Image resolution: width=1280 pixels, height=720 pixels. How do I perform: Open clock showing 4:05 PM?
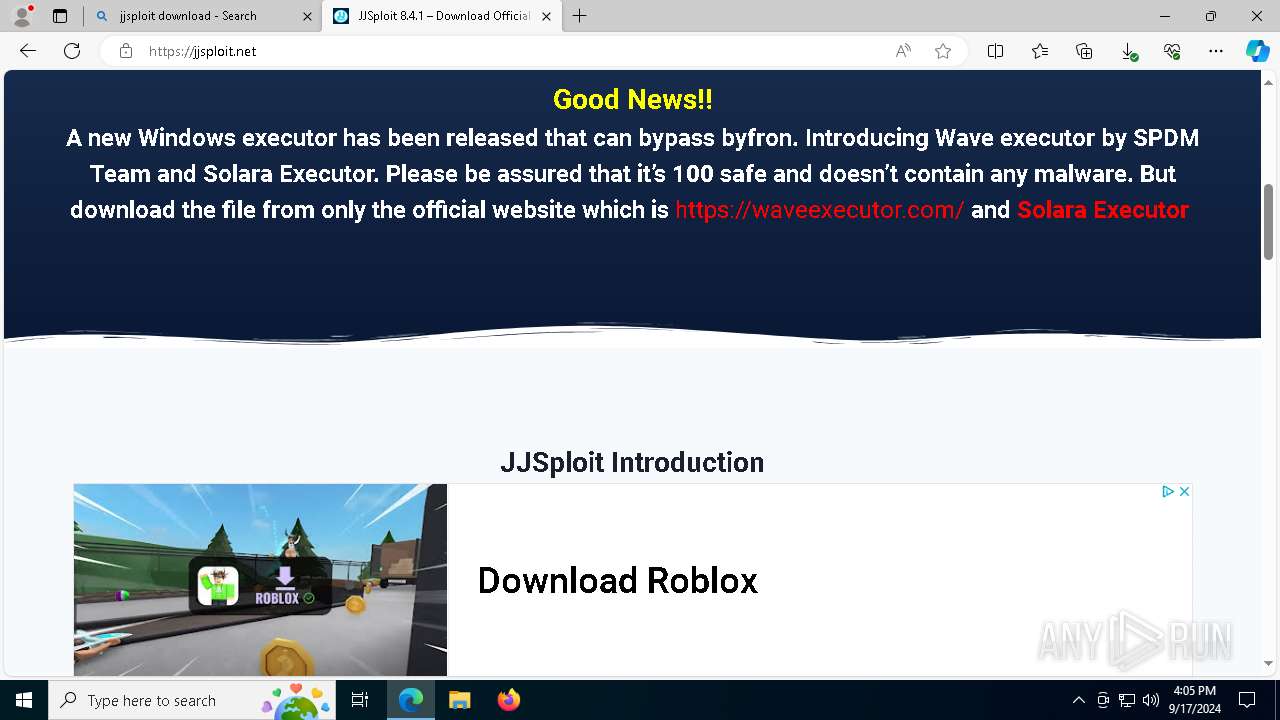[x=1195, y=700]
